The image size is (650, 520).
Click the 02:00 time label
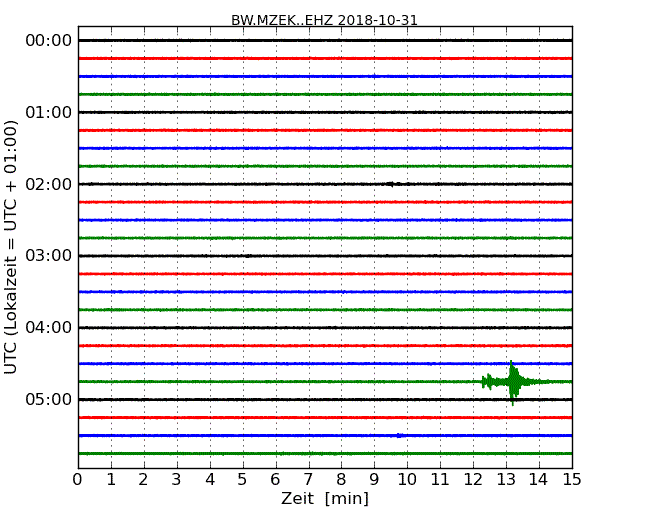click(47, 184)
